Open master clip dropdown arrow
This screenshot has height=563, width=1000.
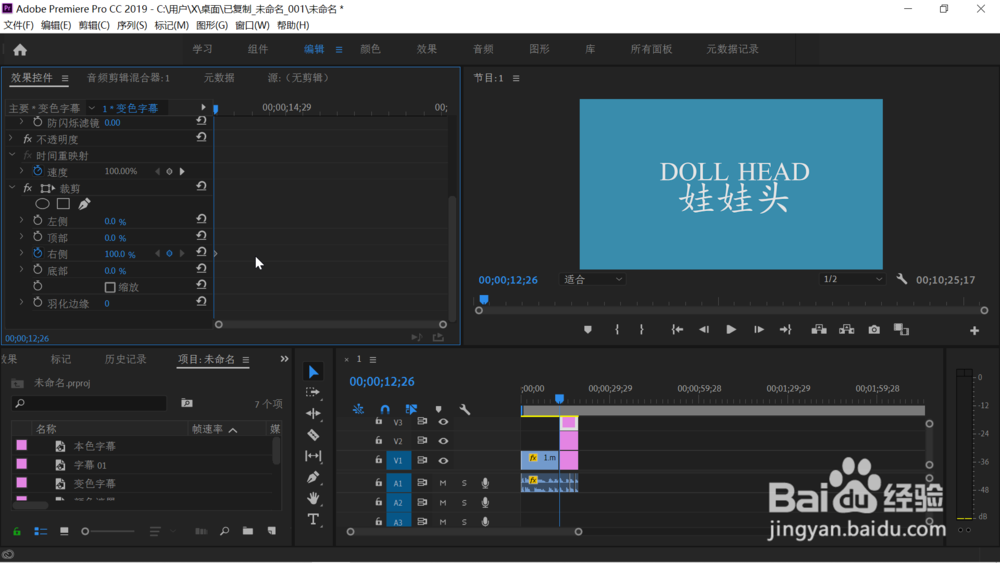pyautogui.click(x=91, y=108)
